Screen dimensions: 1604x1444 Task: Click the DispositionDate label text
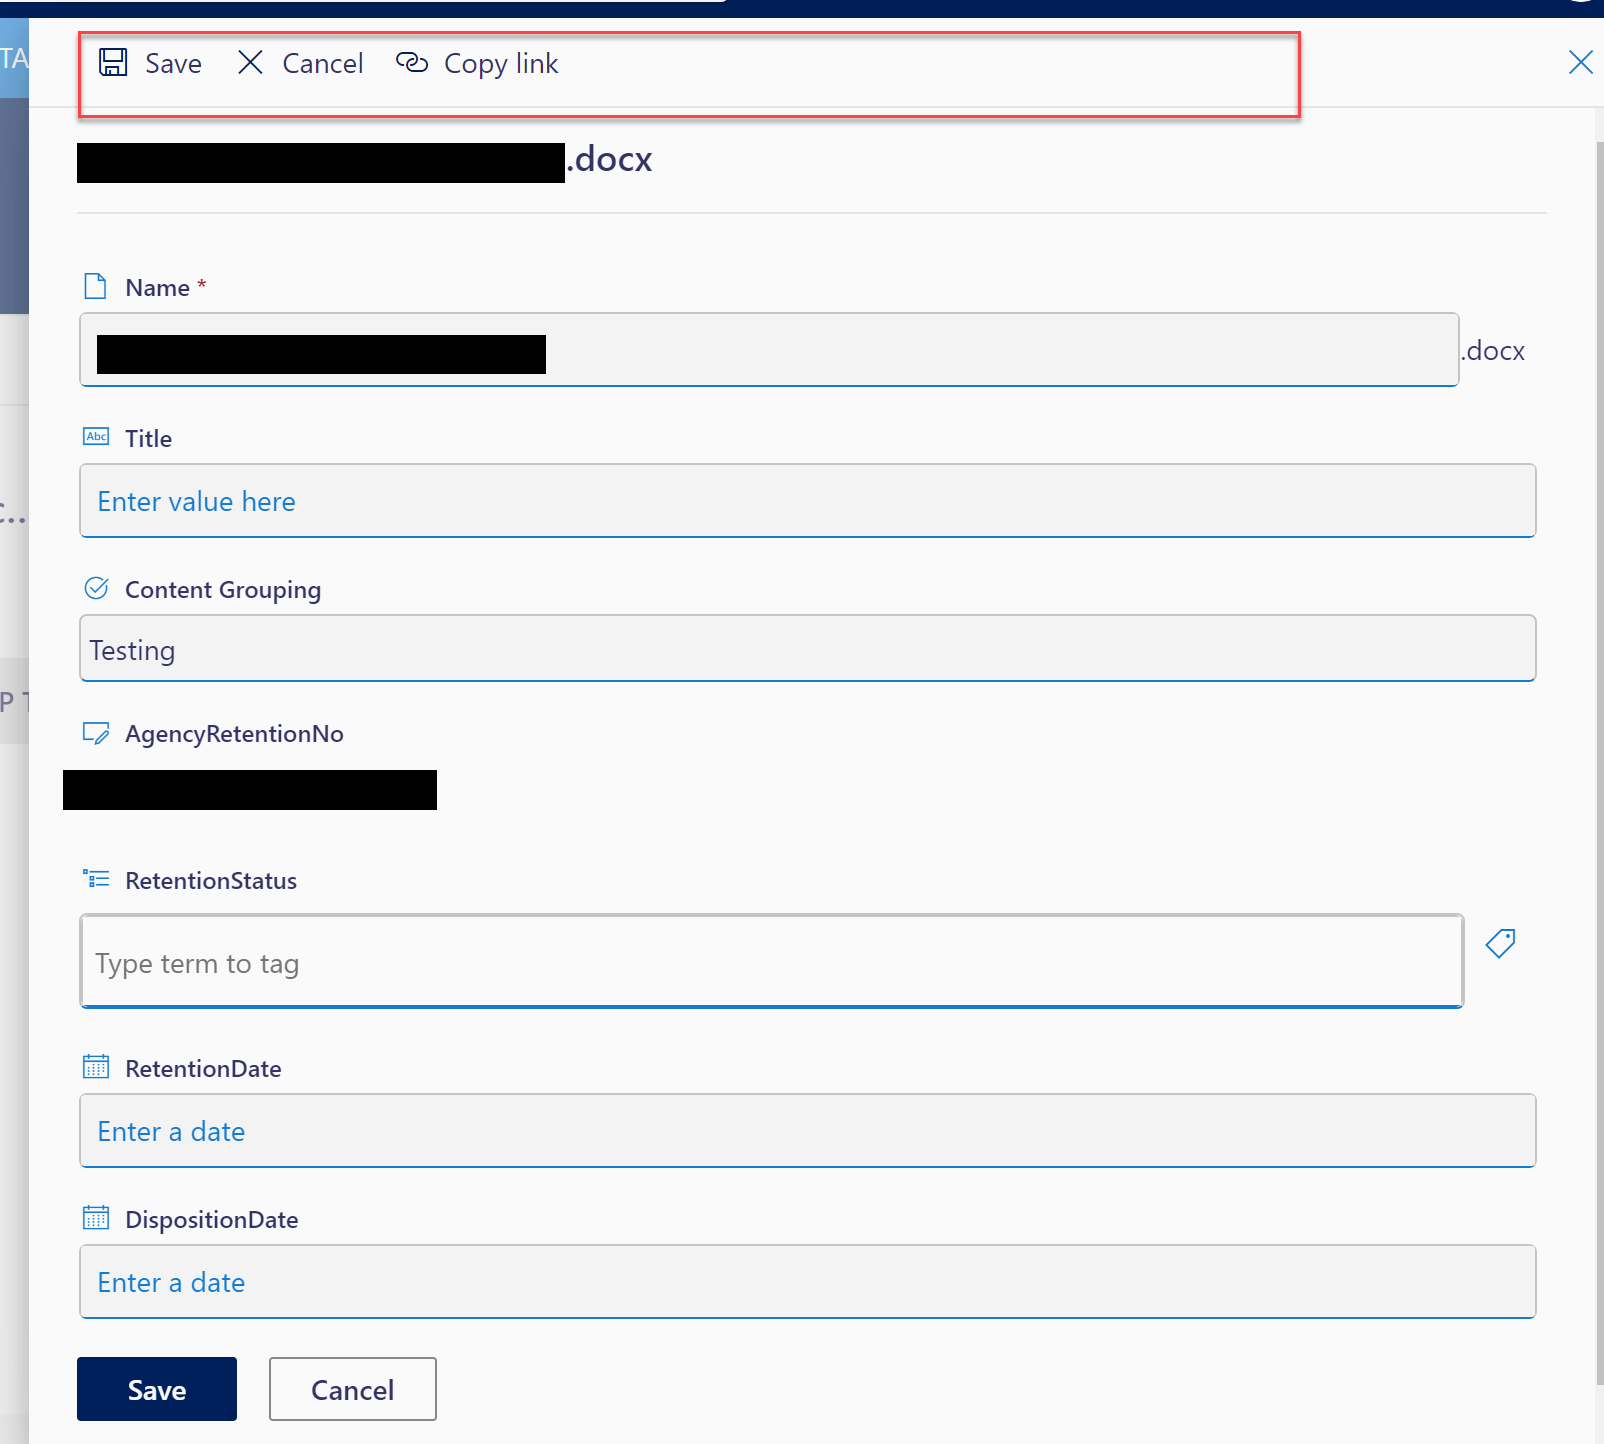[x=212, y=1220]
